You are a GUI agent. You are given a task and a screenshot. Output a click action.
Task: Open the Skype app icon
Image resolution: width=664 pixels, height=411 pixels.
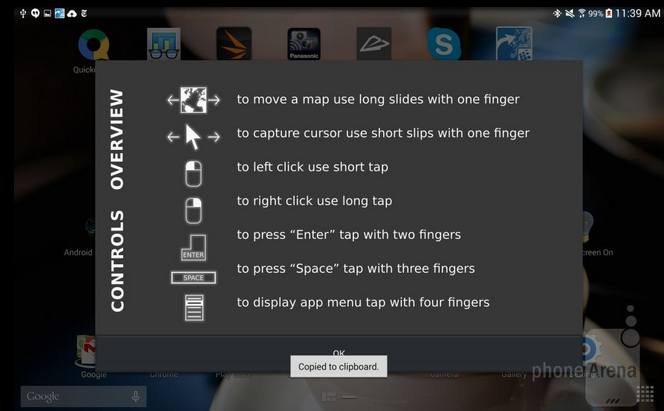tap(443, 44)
